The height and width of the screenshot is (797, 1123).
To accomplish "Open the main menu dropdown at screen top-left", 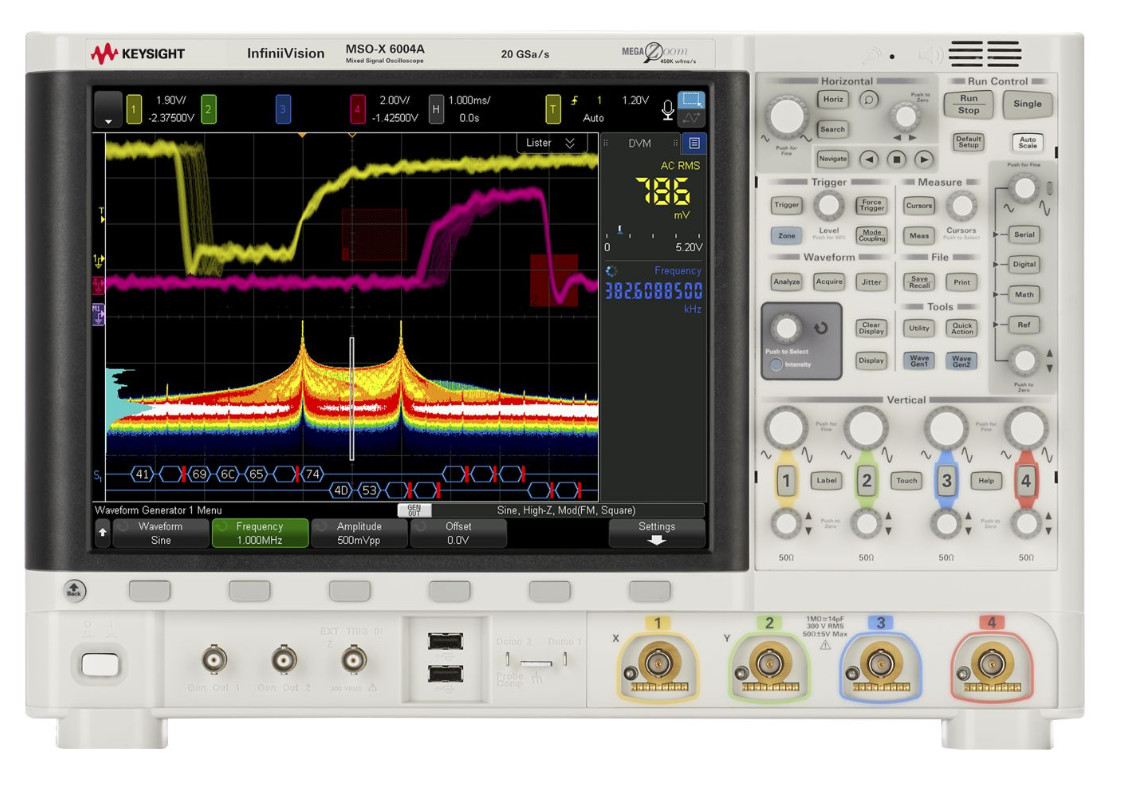I will tap(108, 110).
